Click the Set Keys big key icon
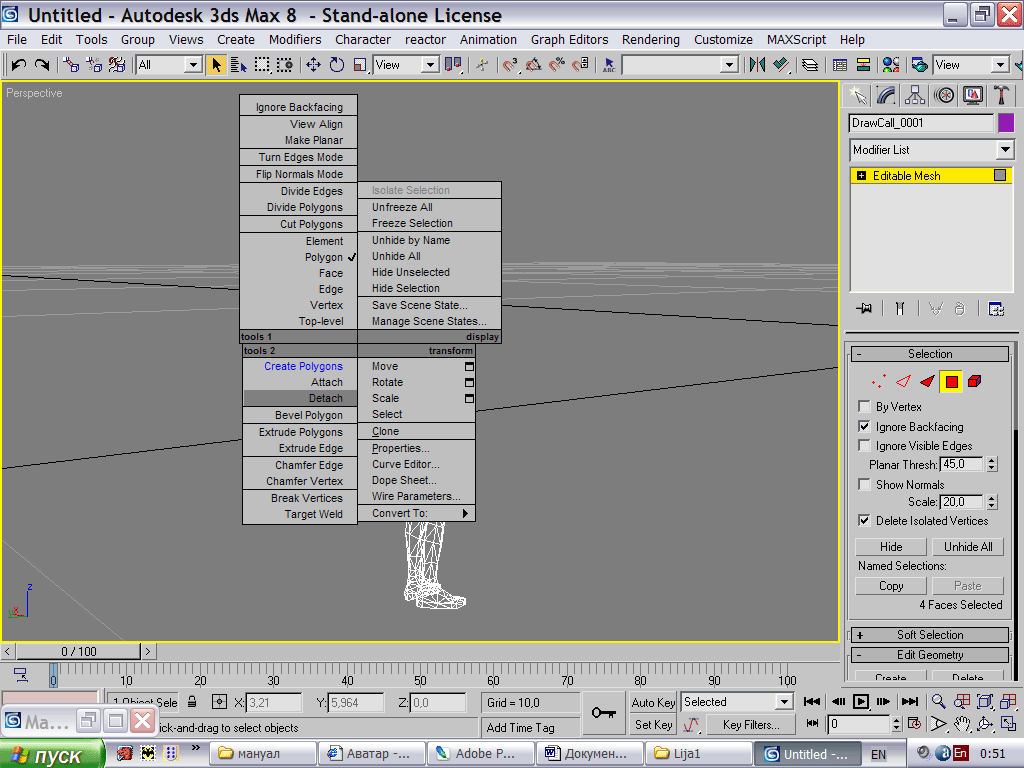The height and width of the screenshot is (768, 1024). point(603,712)
